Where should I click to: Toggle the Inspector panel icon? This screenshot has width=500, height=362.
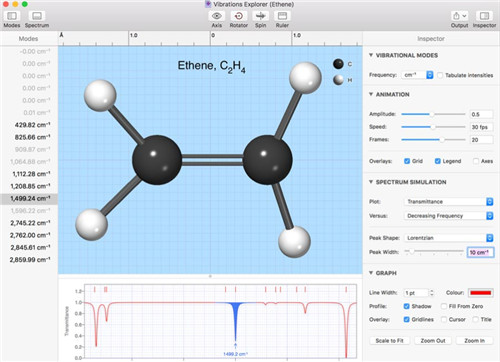(x=484, y=16)
